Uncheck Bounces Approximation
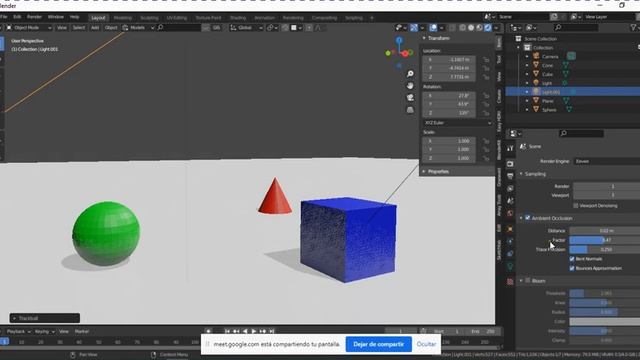 (x=572, y=268)
